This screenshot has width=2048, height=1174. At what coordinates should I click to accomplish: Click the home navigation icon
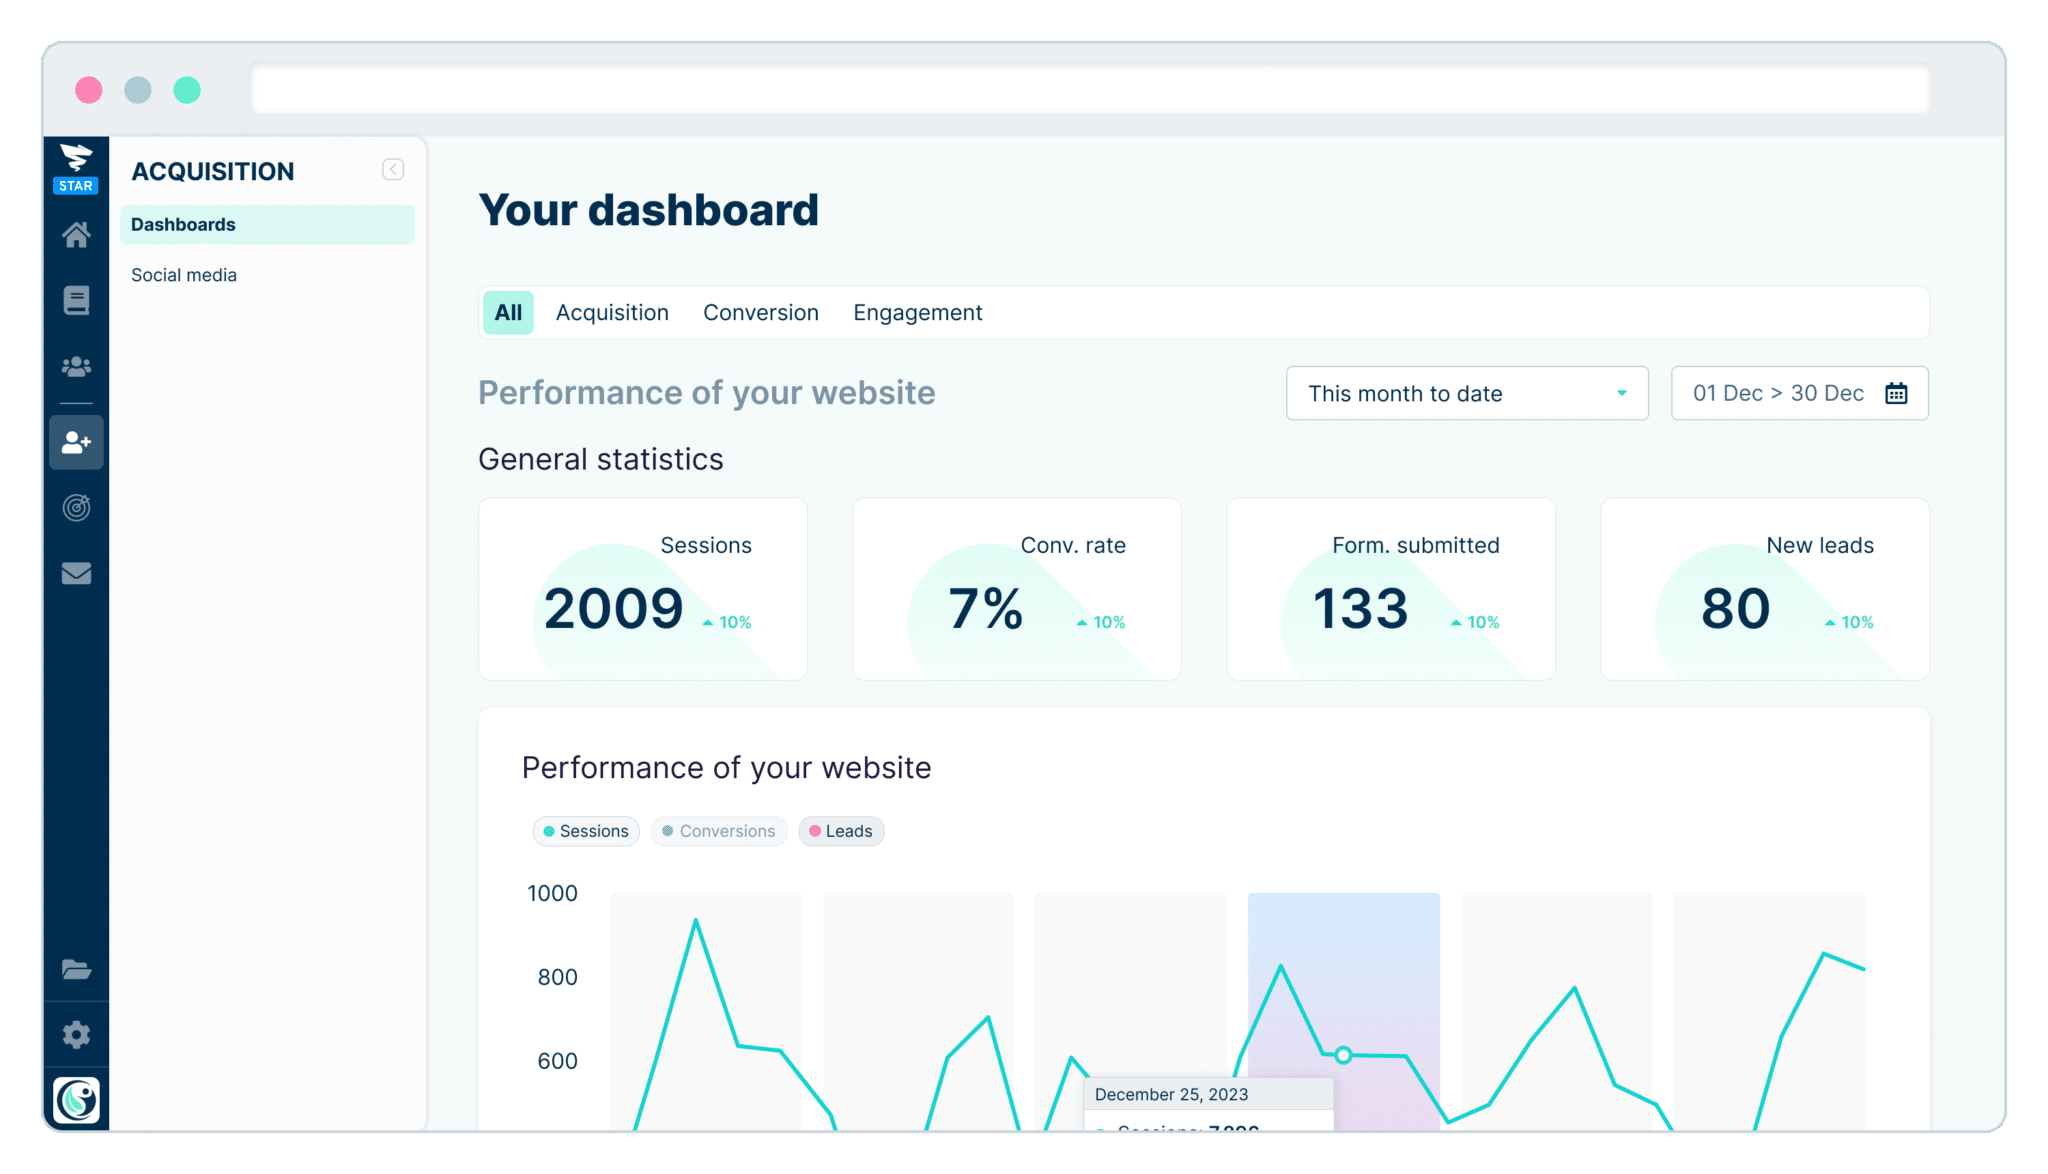pos(77,235)
